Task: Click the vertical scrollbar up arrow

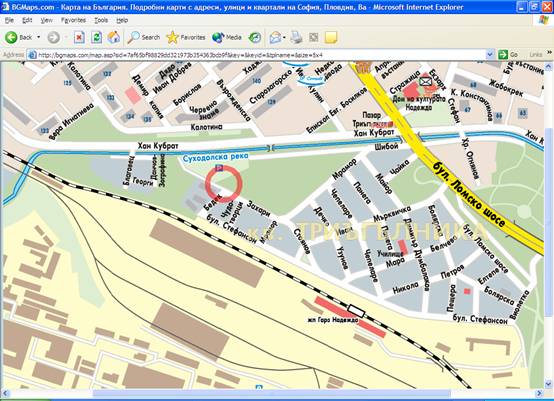Action: [x=549, y=66]
